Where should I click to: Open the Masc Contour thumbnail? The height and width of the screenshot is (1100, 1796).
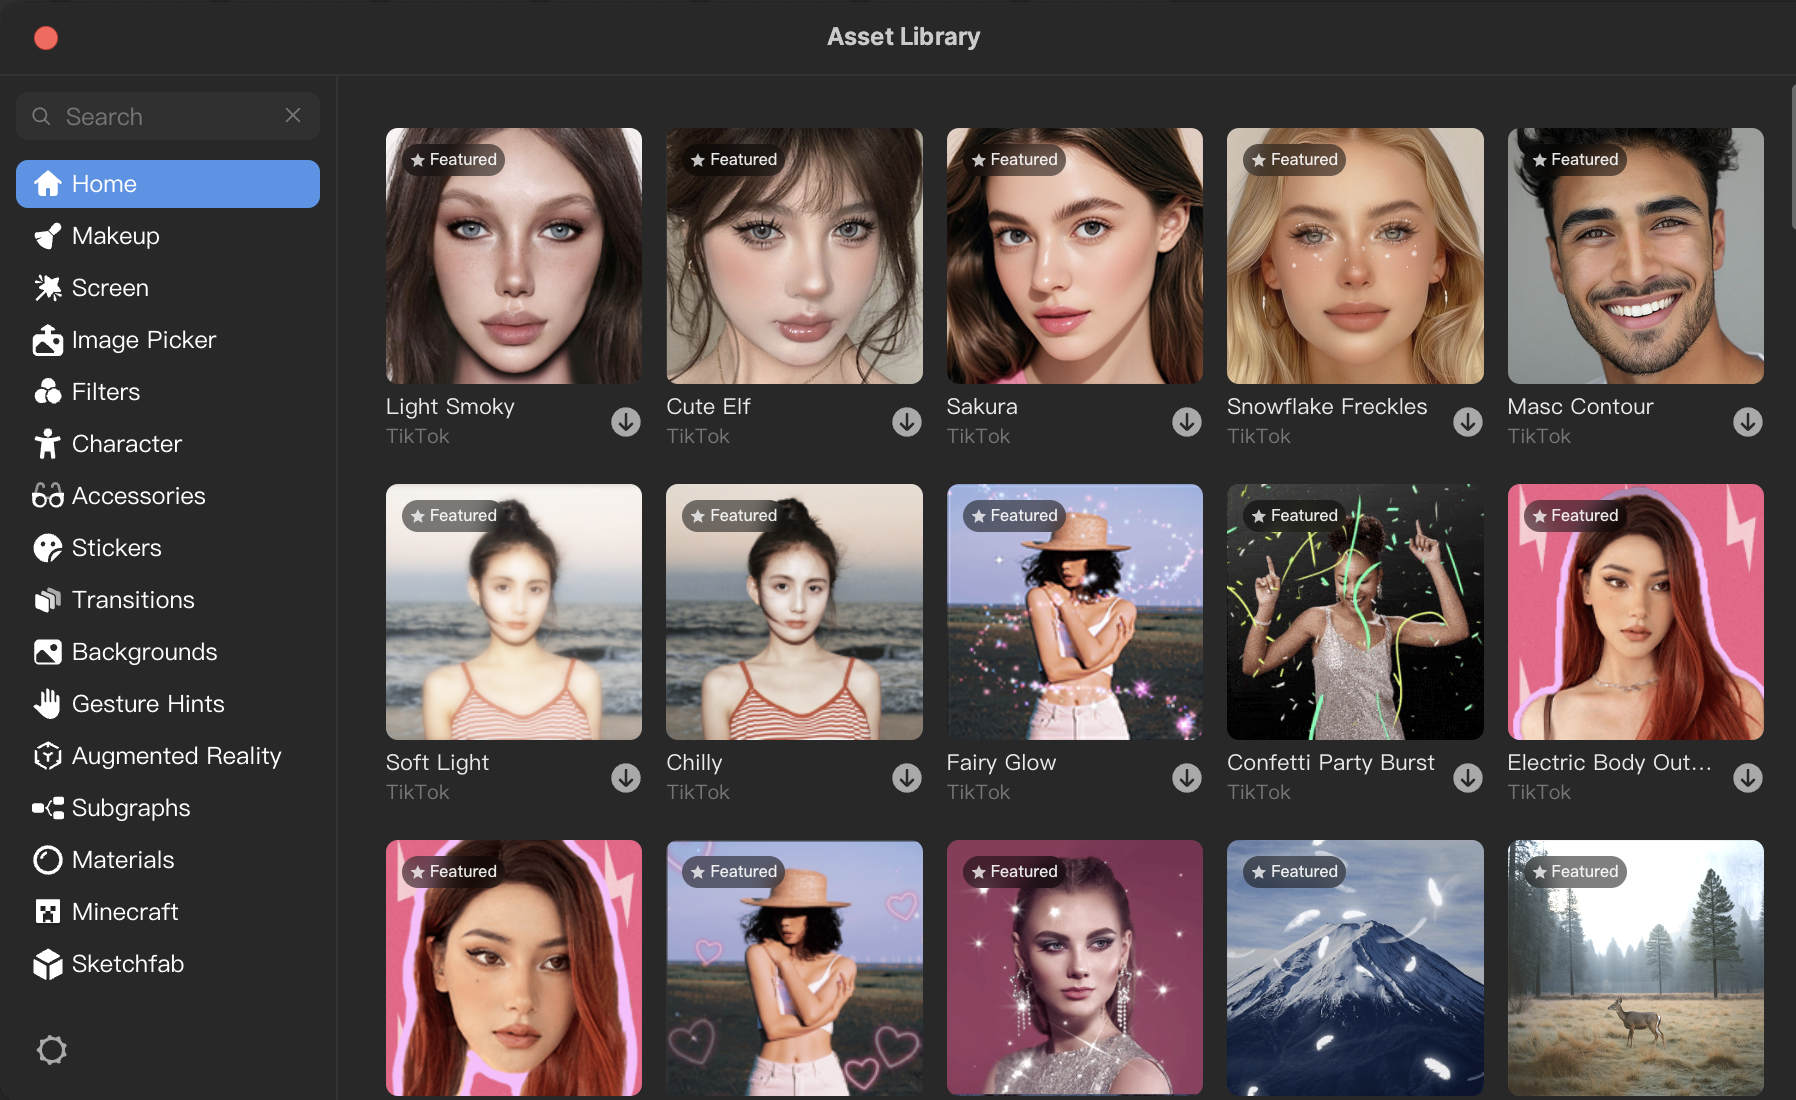(x=1636, y=256)
